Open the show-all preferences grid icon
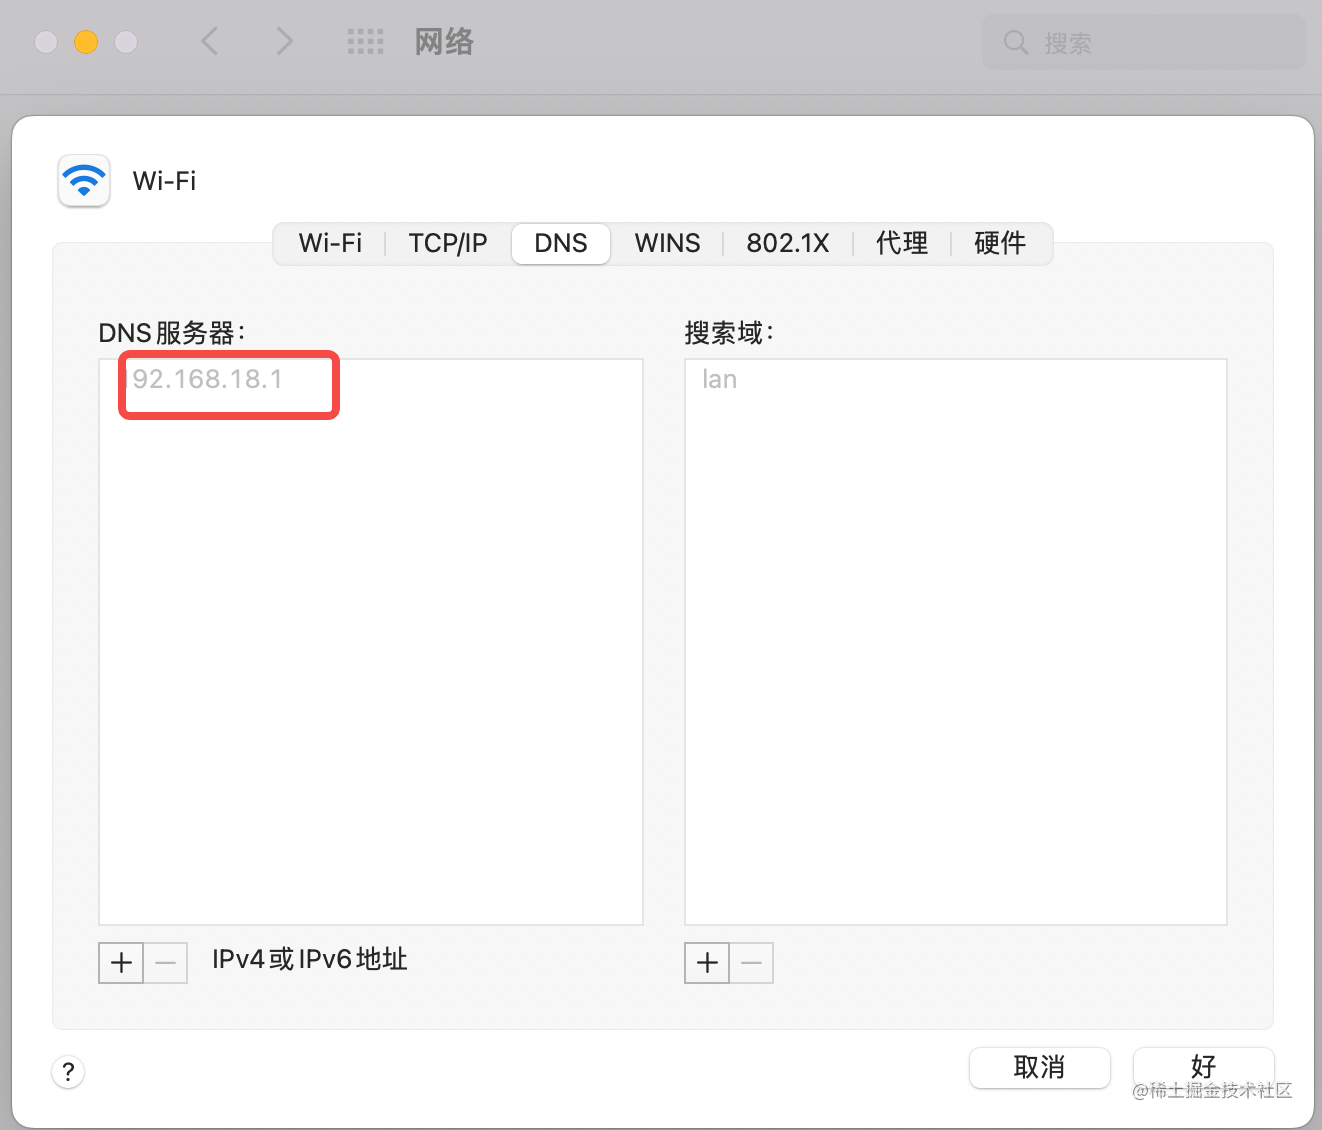Screen dimensions: 1322x1130 pyautogui.click(x=365, y=41)
